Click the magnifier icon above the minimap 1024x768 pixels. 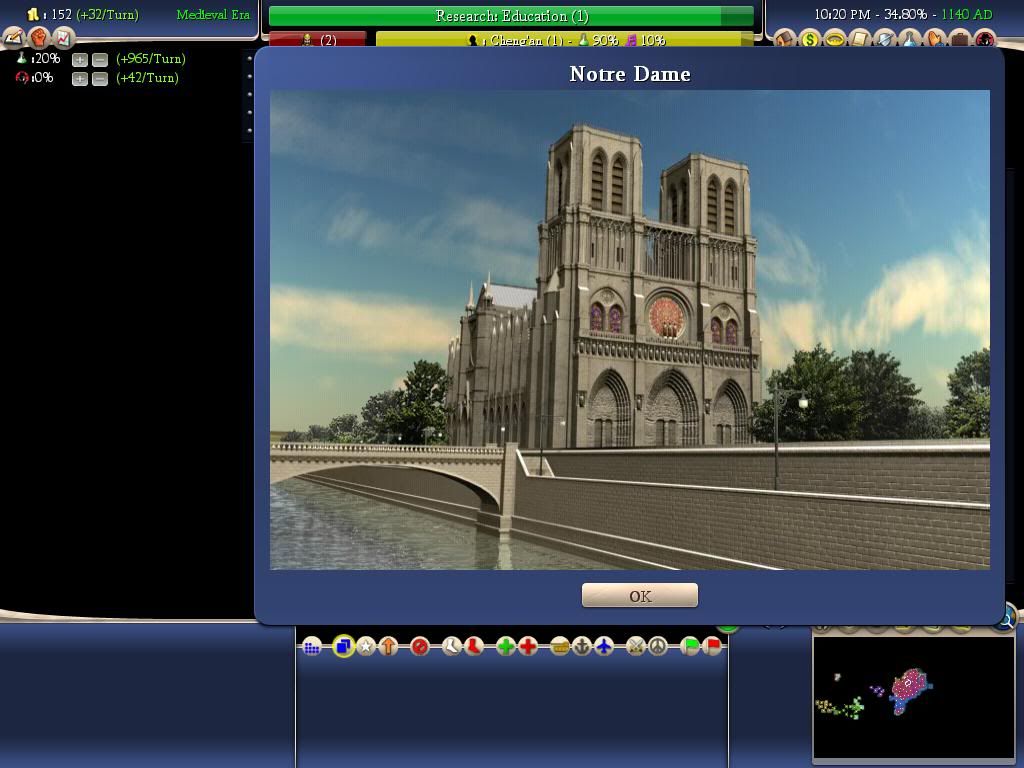tap(1006, 617)
